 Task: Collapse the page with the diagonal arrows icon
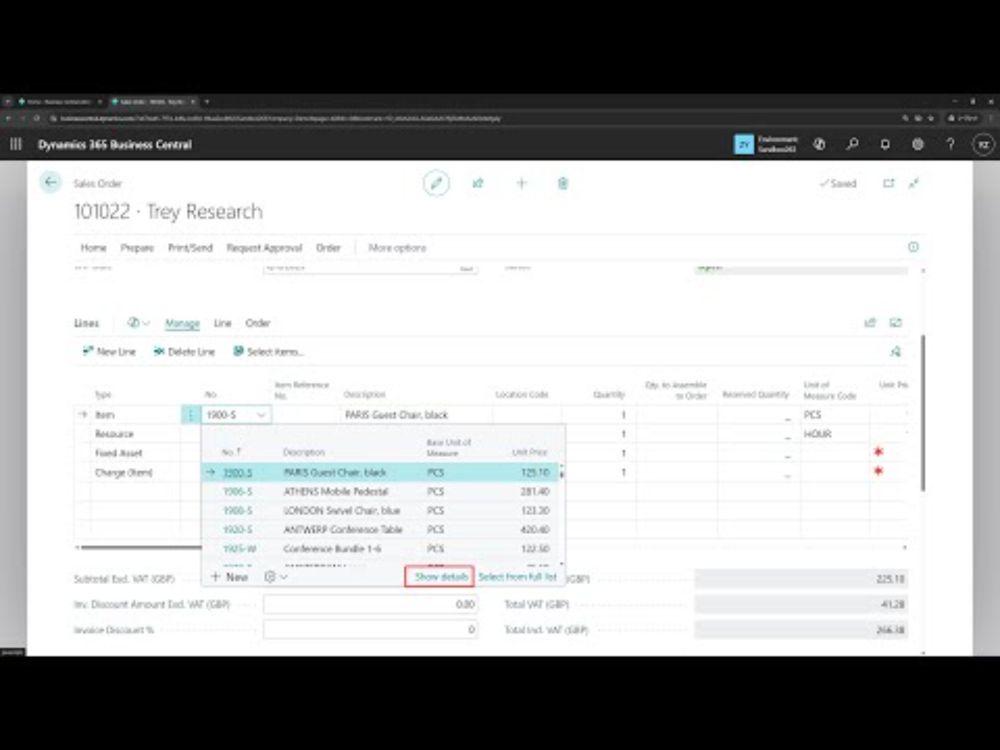click(914, 183)
